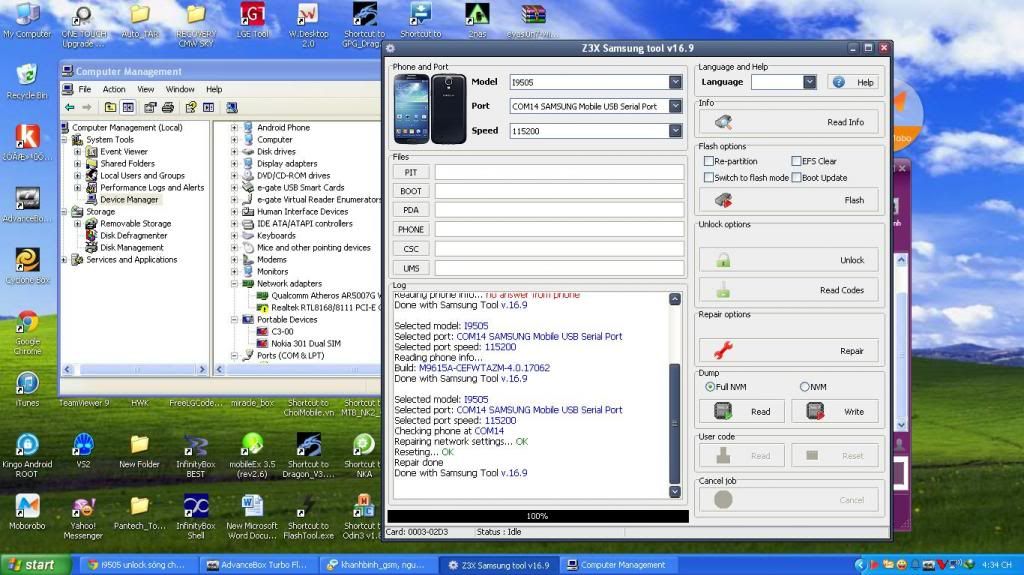Image resolution: width=1024 pixels, height=575 pixels.
Task: Collapse the Portable Devices node
Action: (234, 320)
